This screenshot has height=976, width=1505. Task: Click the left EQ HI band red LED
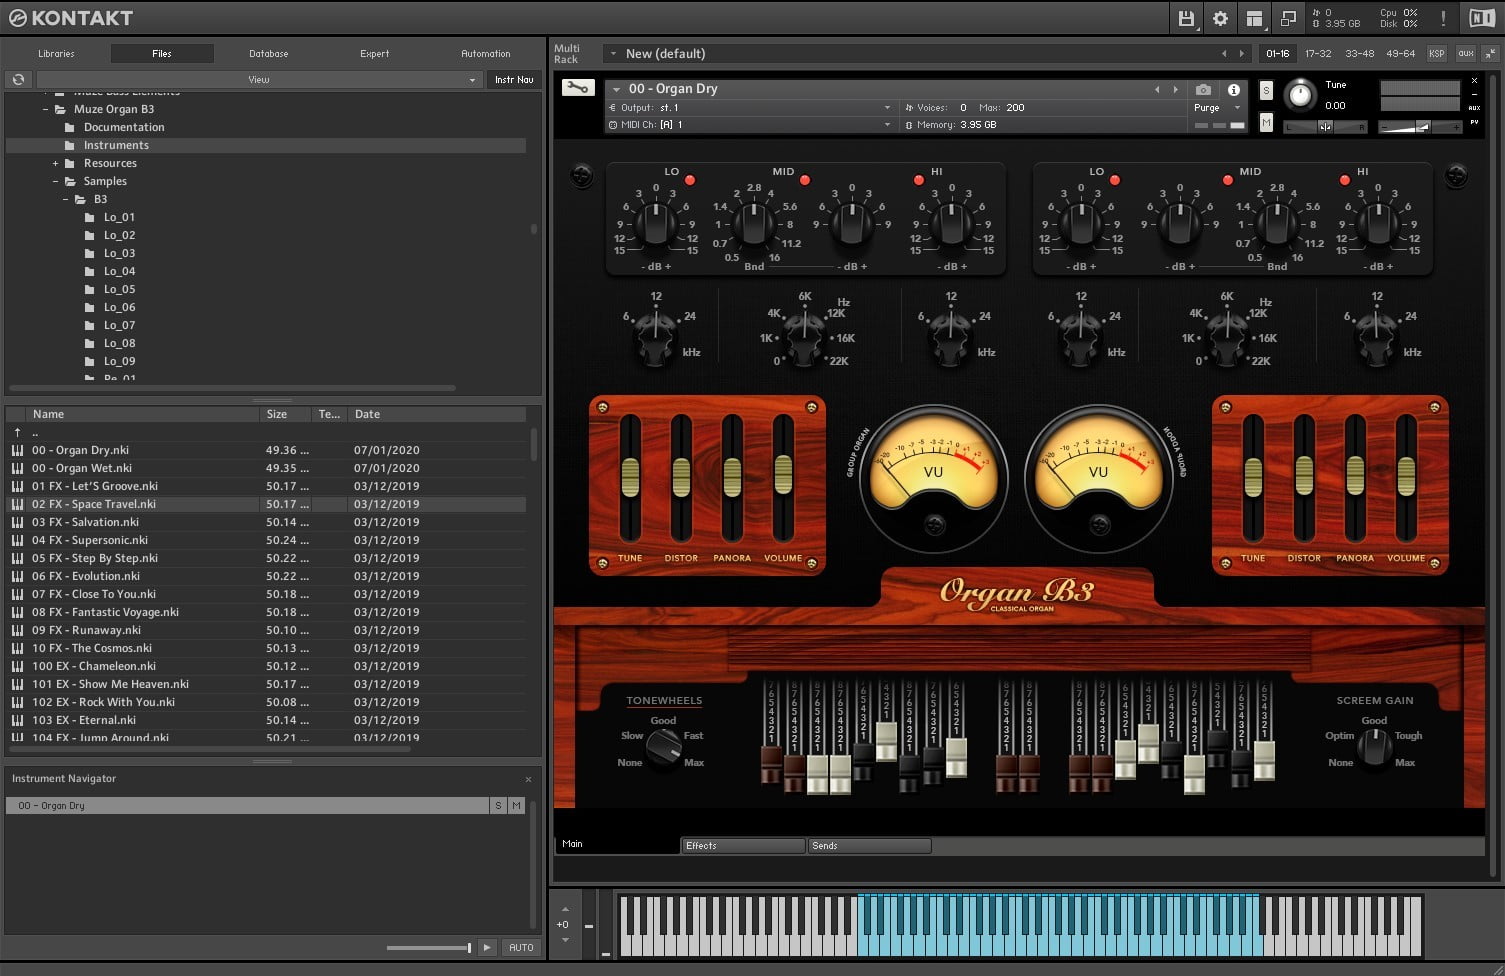918,180
